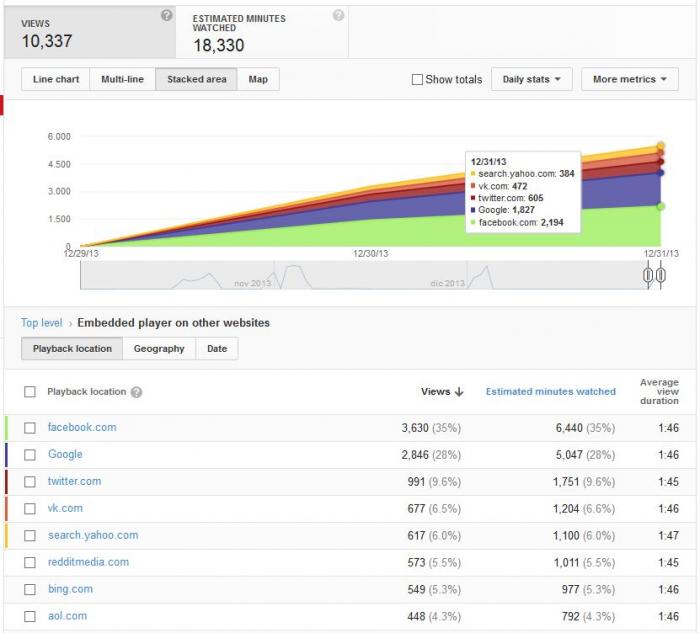Switch to the Map view
700x633 pixels.
point(258,79)
